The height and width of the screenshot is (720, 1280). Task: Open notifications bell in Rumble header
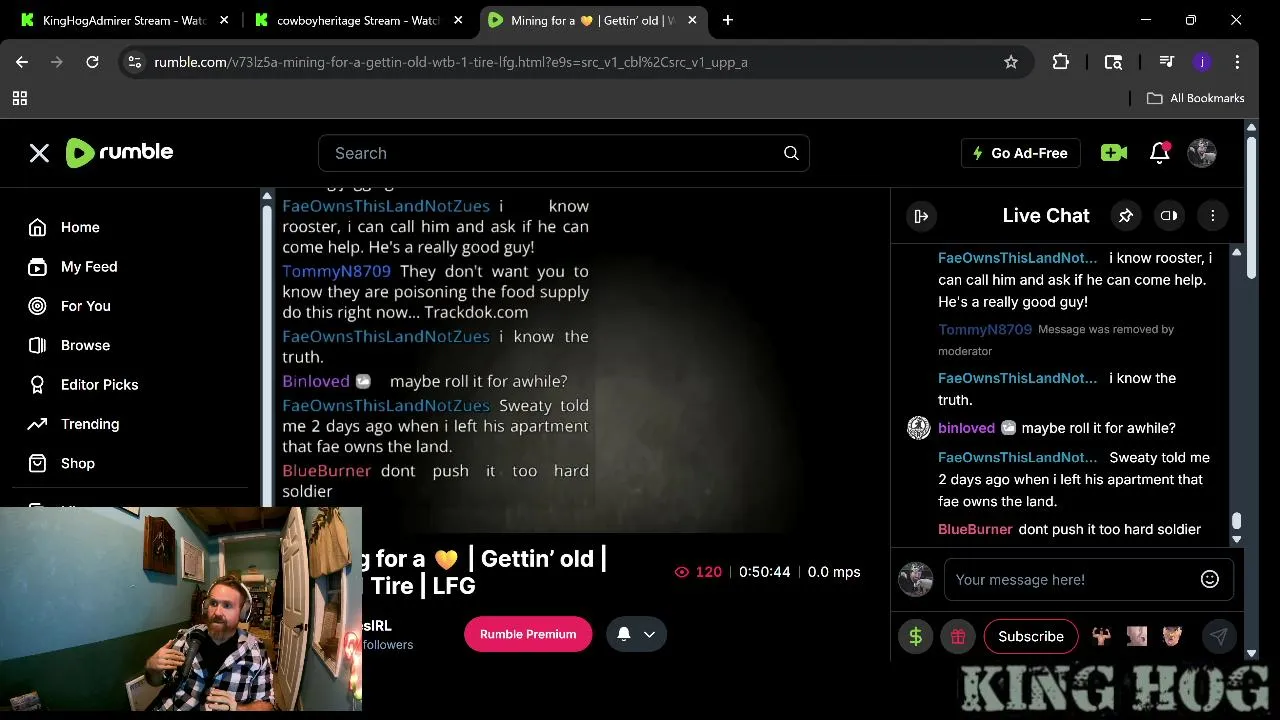[x=1160, y=153]
